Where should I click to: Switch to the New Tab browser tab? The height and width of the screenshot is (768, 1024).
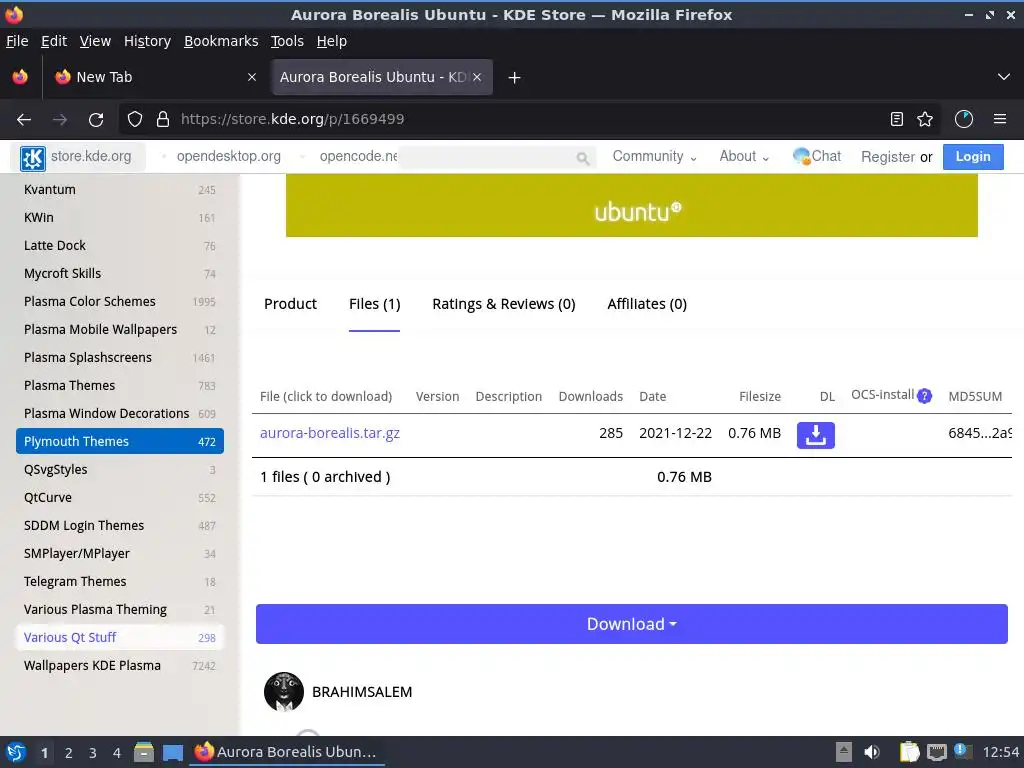click(x=155, y=77)
